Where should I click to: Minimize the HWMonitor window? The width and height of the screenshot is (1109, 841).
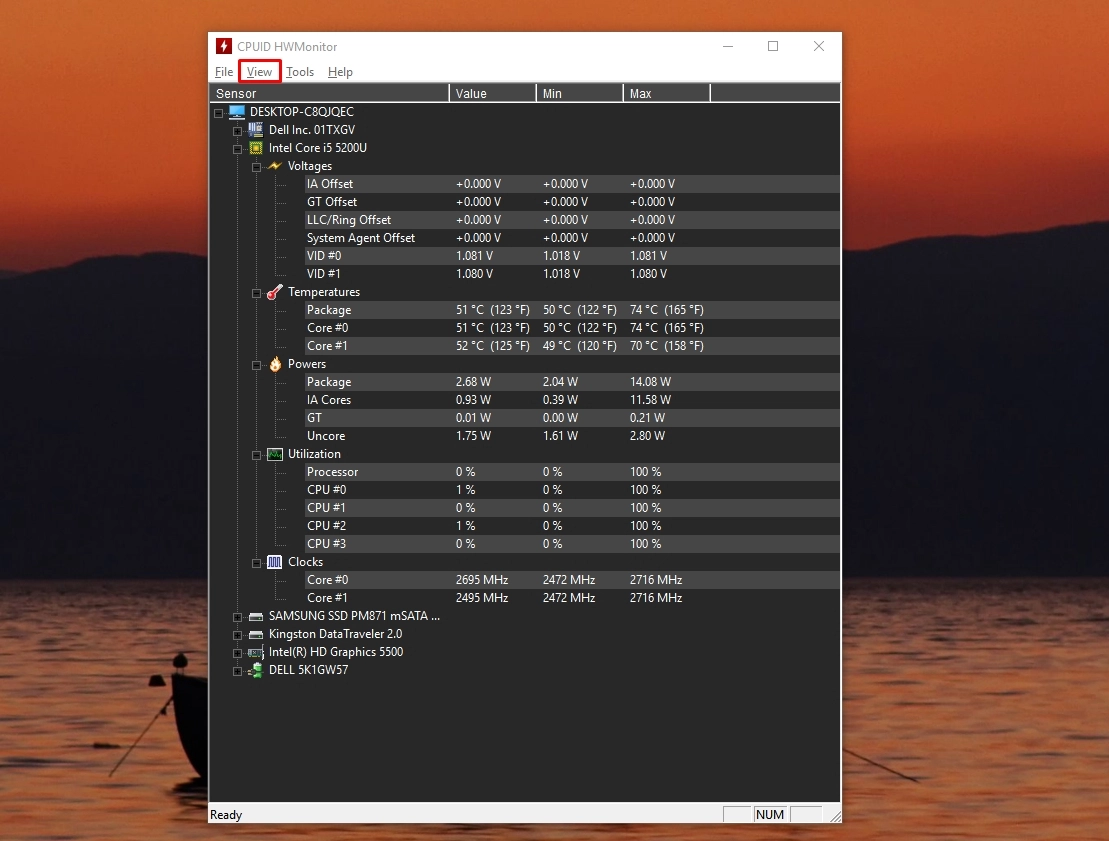[728, 46]
